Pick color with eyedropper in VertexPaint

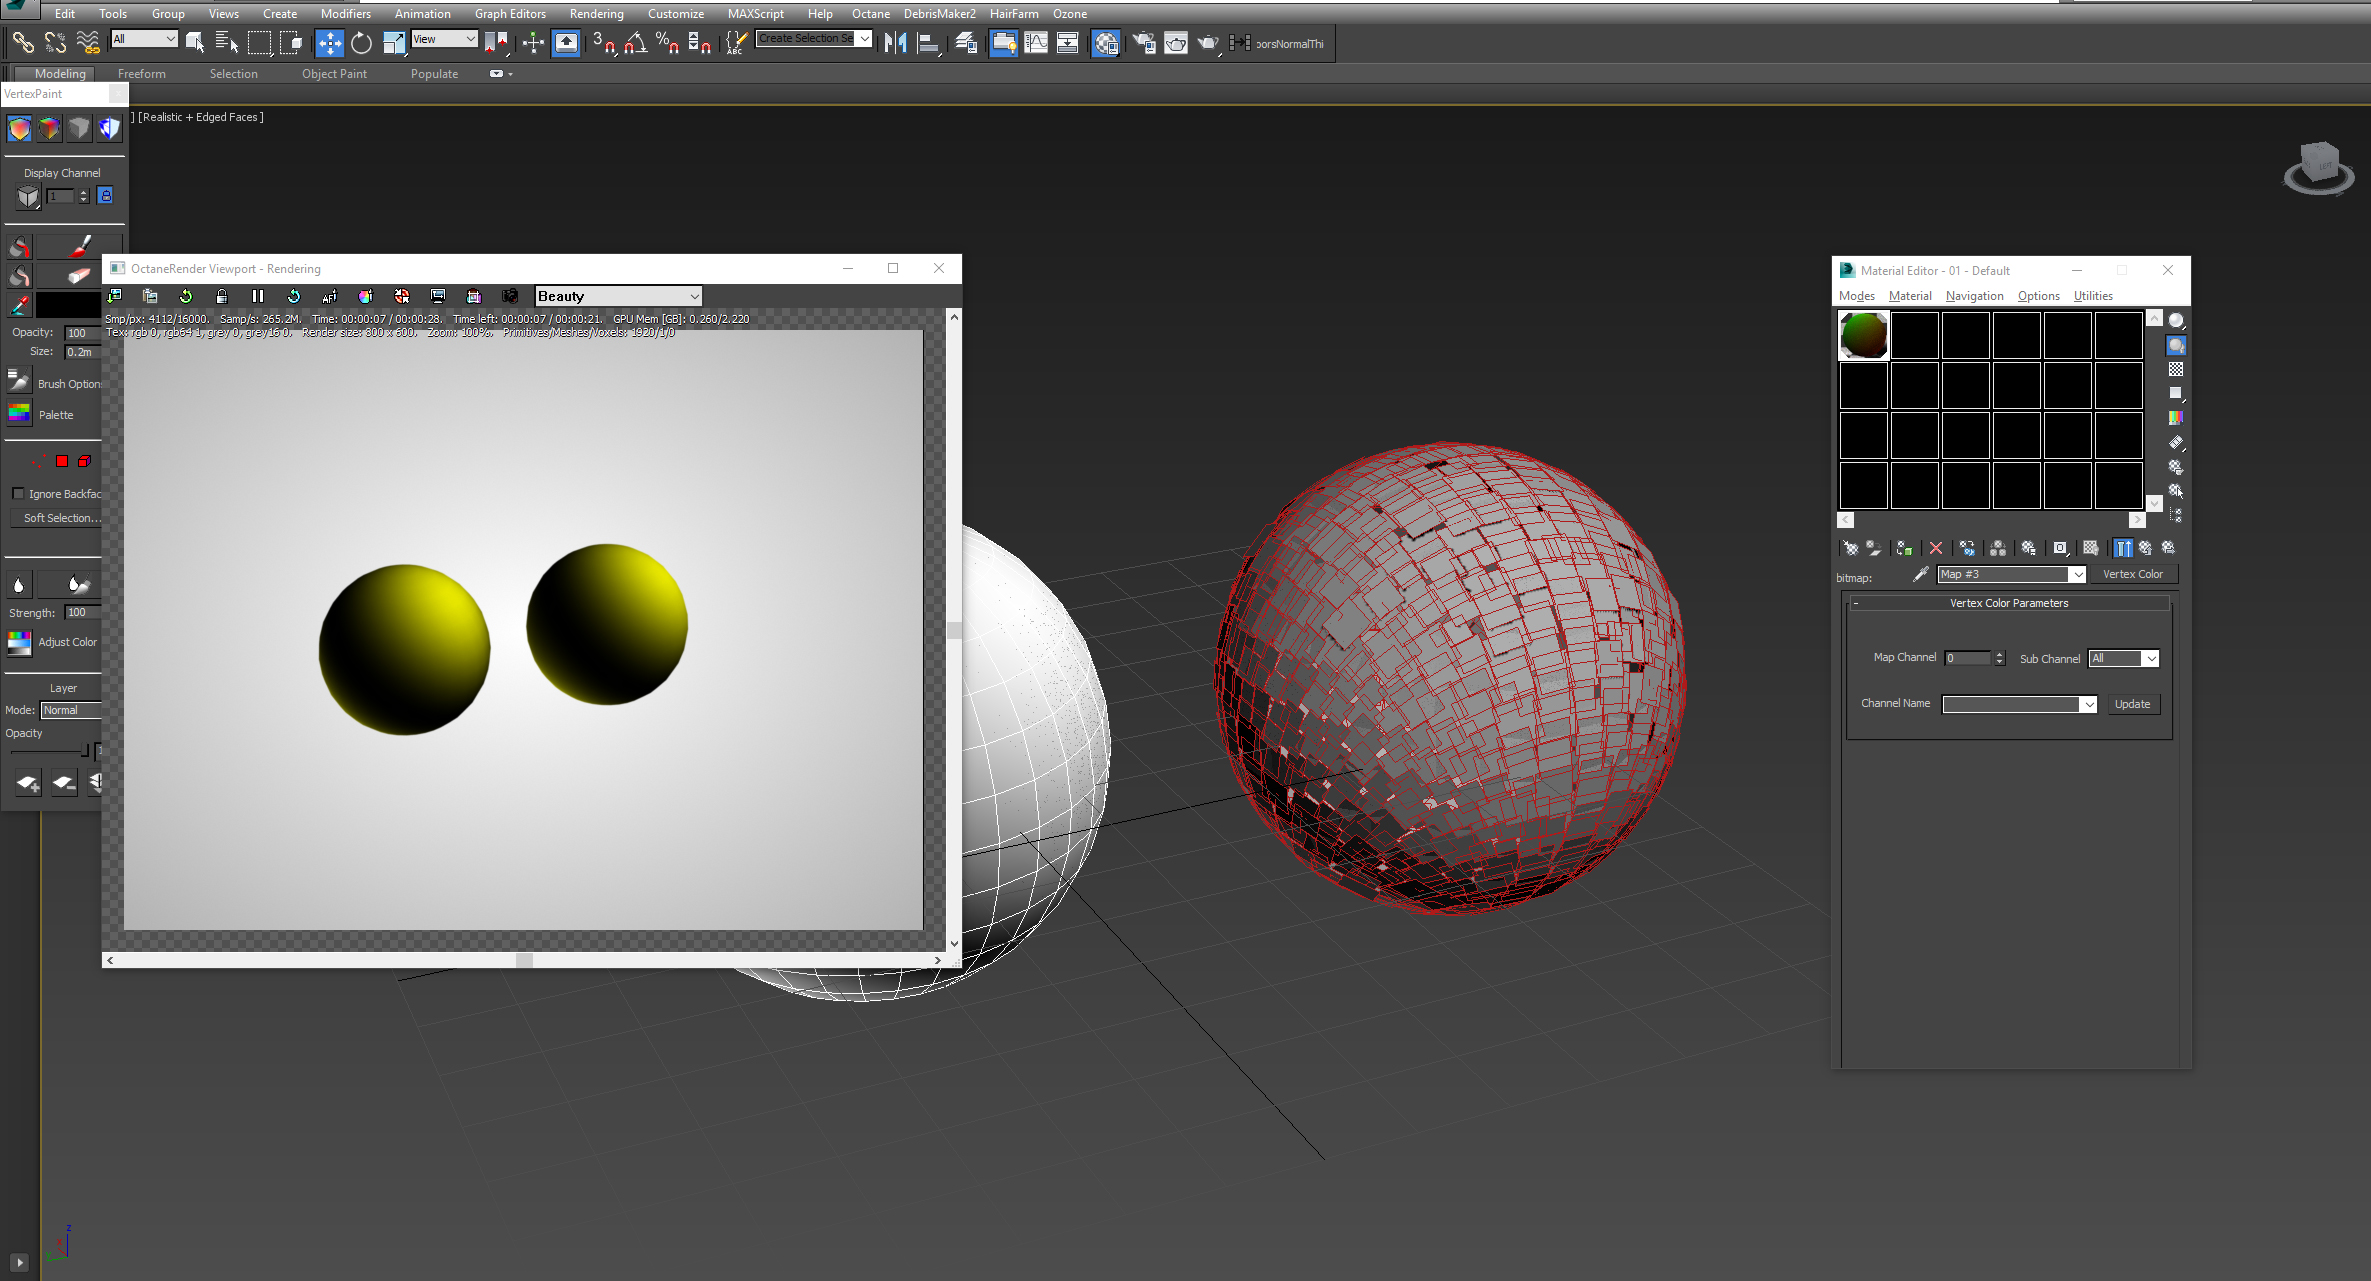pyautogui.click(x=19, y=305)
